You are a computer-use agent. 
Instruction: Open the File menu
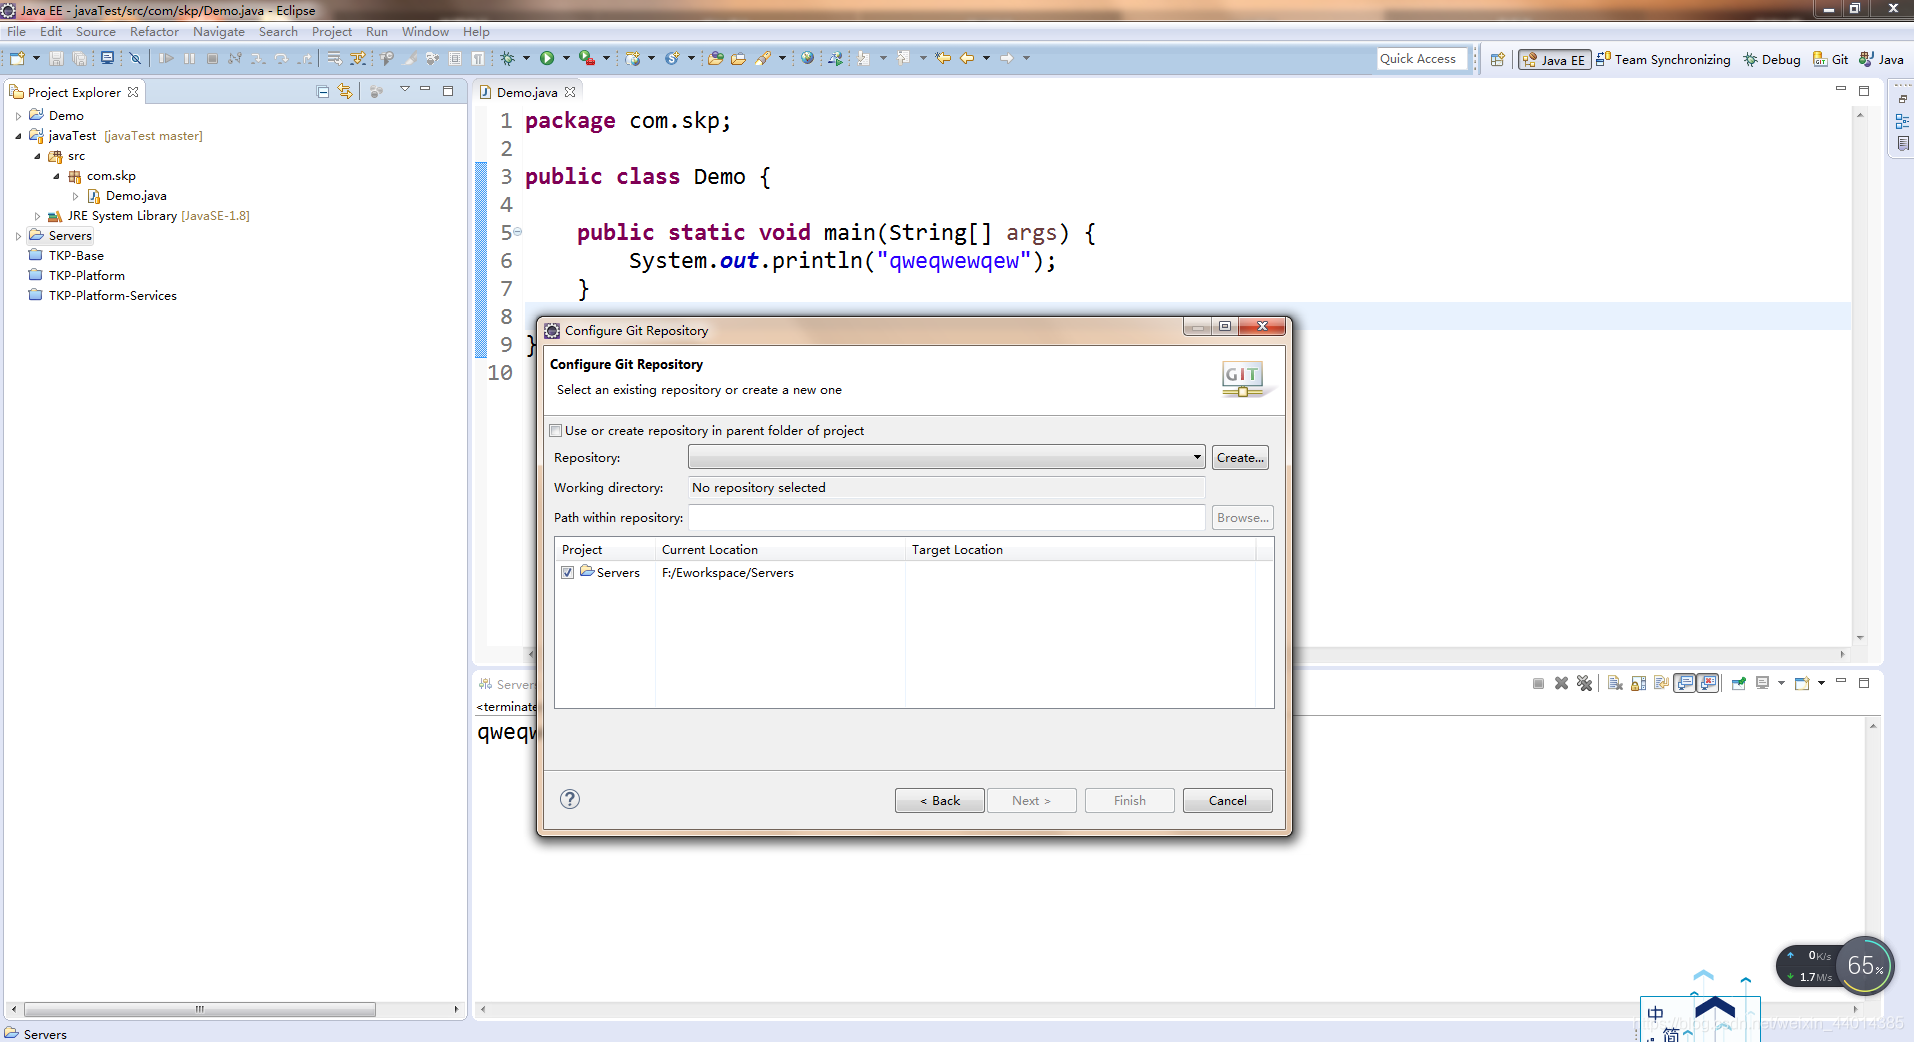16,32
